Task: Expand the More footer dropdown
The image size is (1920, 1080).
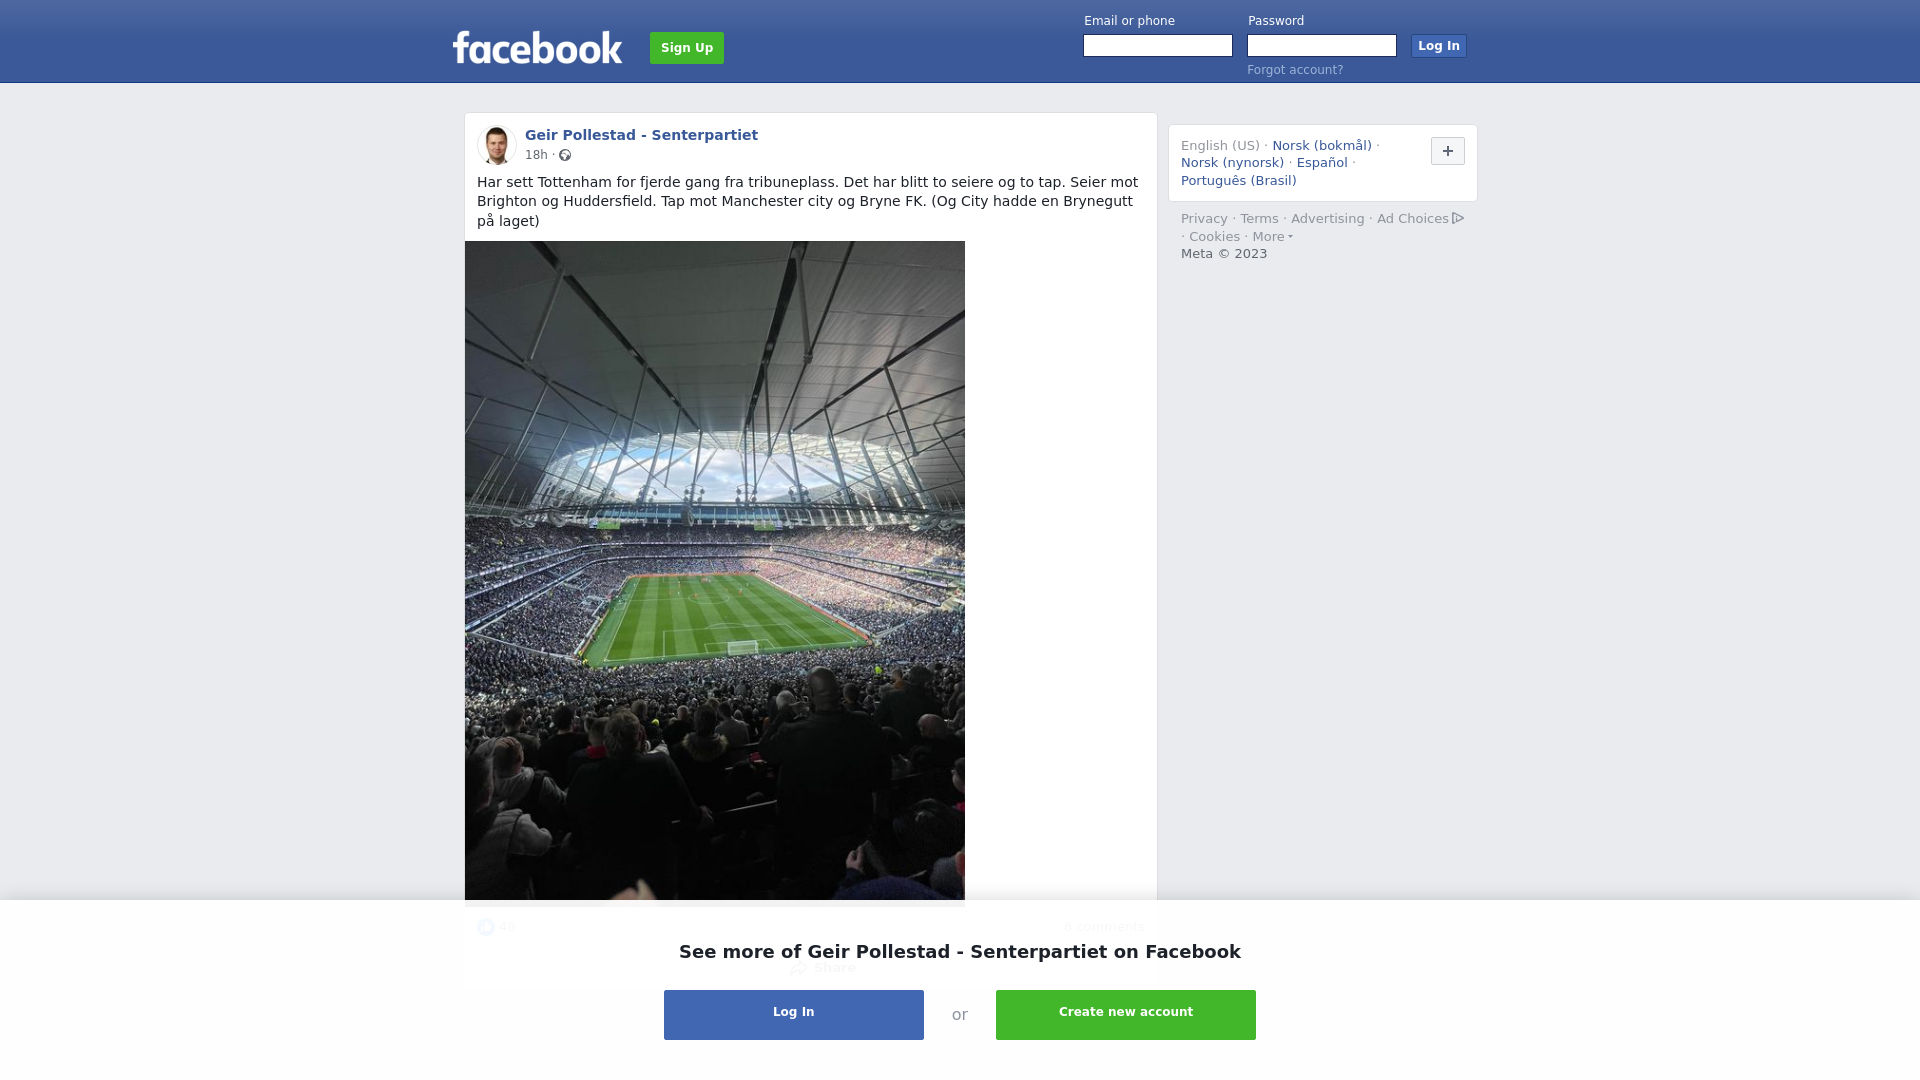Action: pos(1272,237)
